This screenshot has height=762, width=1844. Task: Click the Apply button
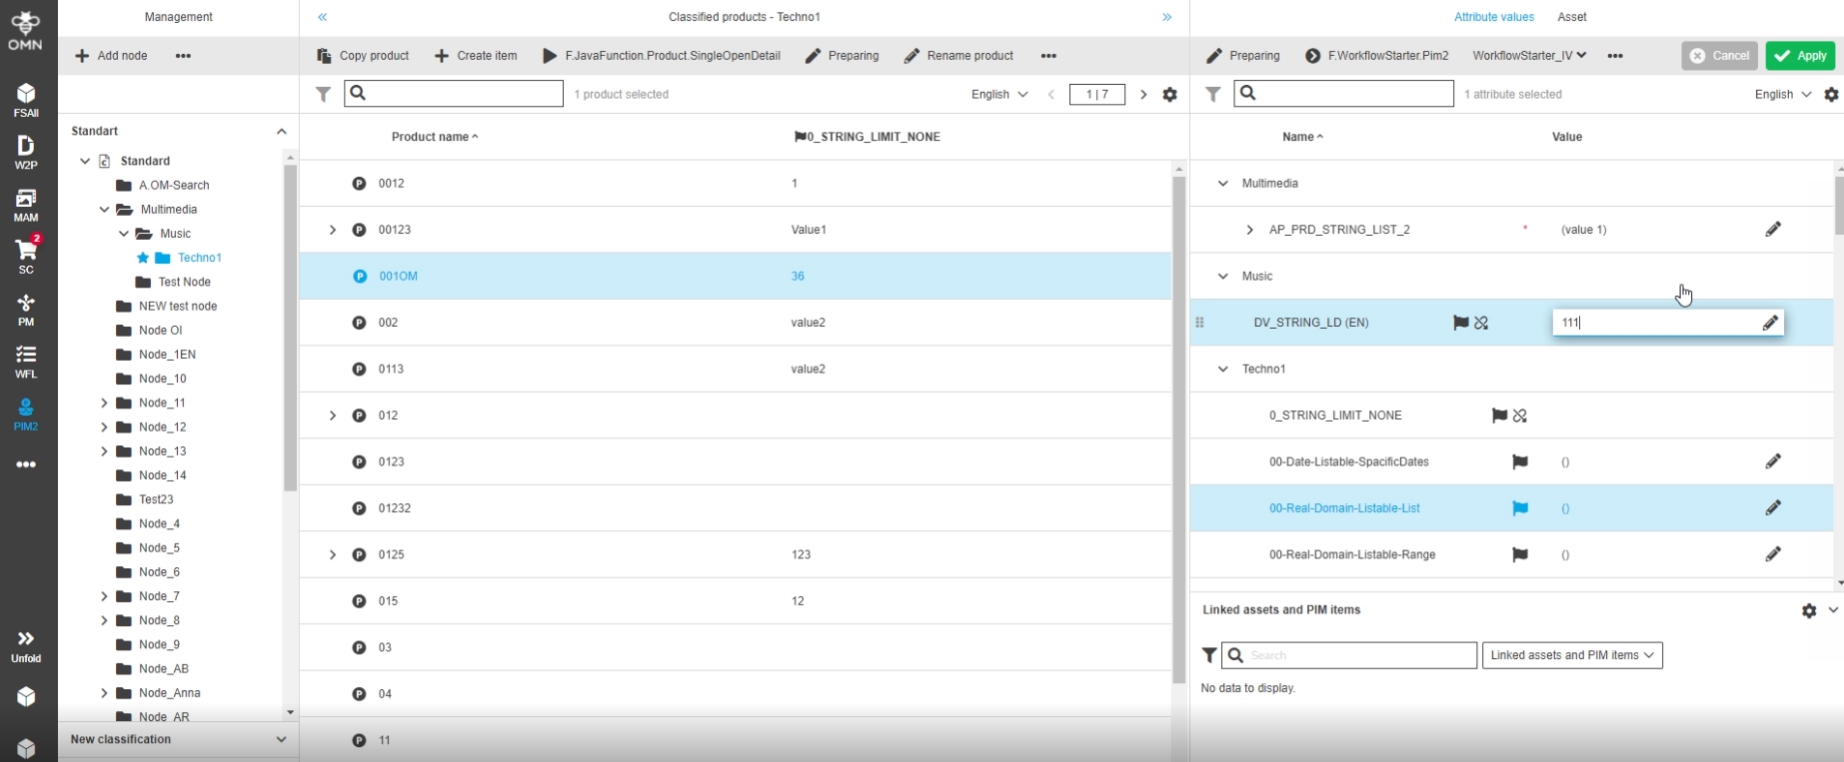(x=1800, y=56)
